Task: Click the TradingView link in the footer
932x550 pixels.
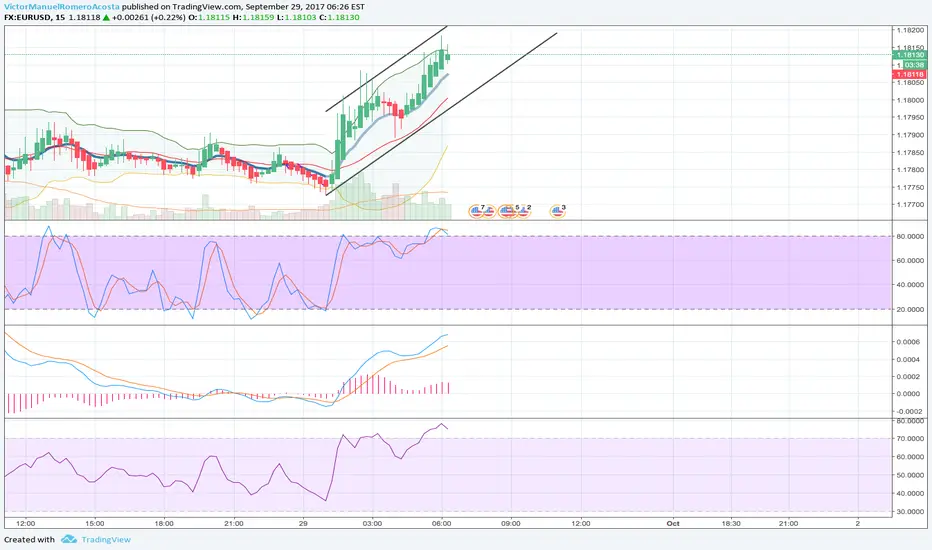Action: (106, 540)
